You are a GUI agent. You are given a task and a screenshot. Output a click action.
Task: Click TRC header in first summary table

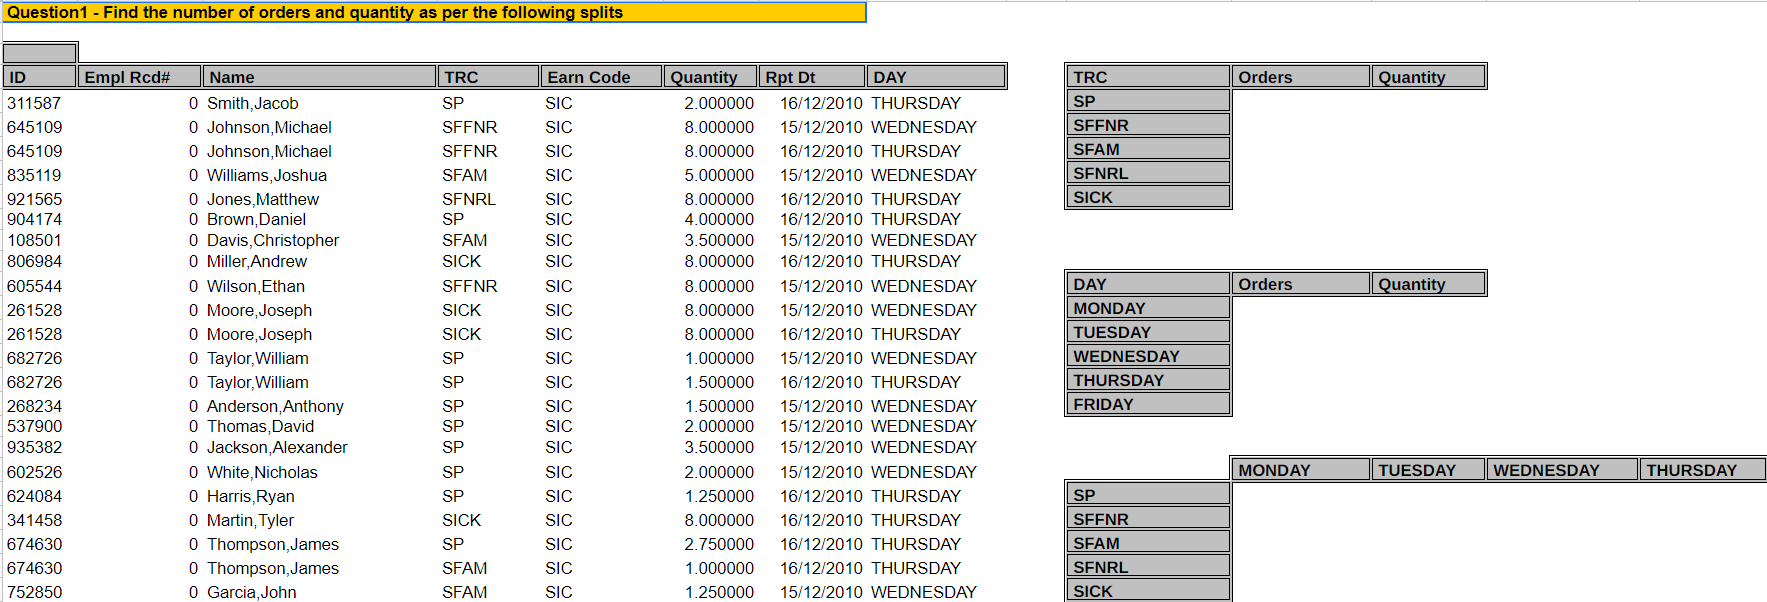pyautogui.click(x=1148, y=77)
